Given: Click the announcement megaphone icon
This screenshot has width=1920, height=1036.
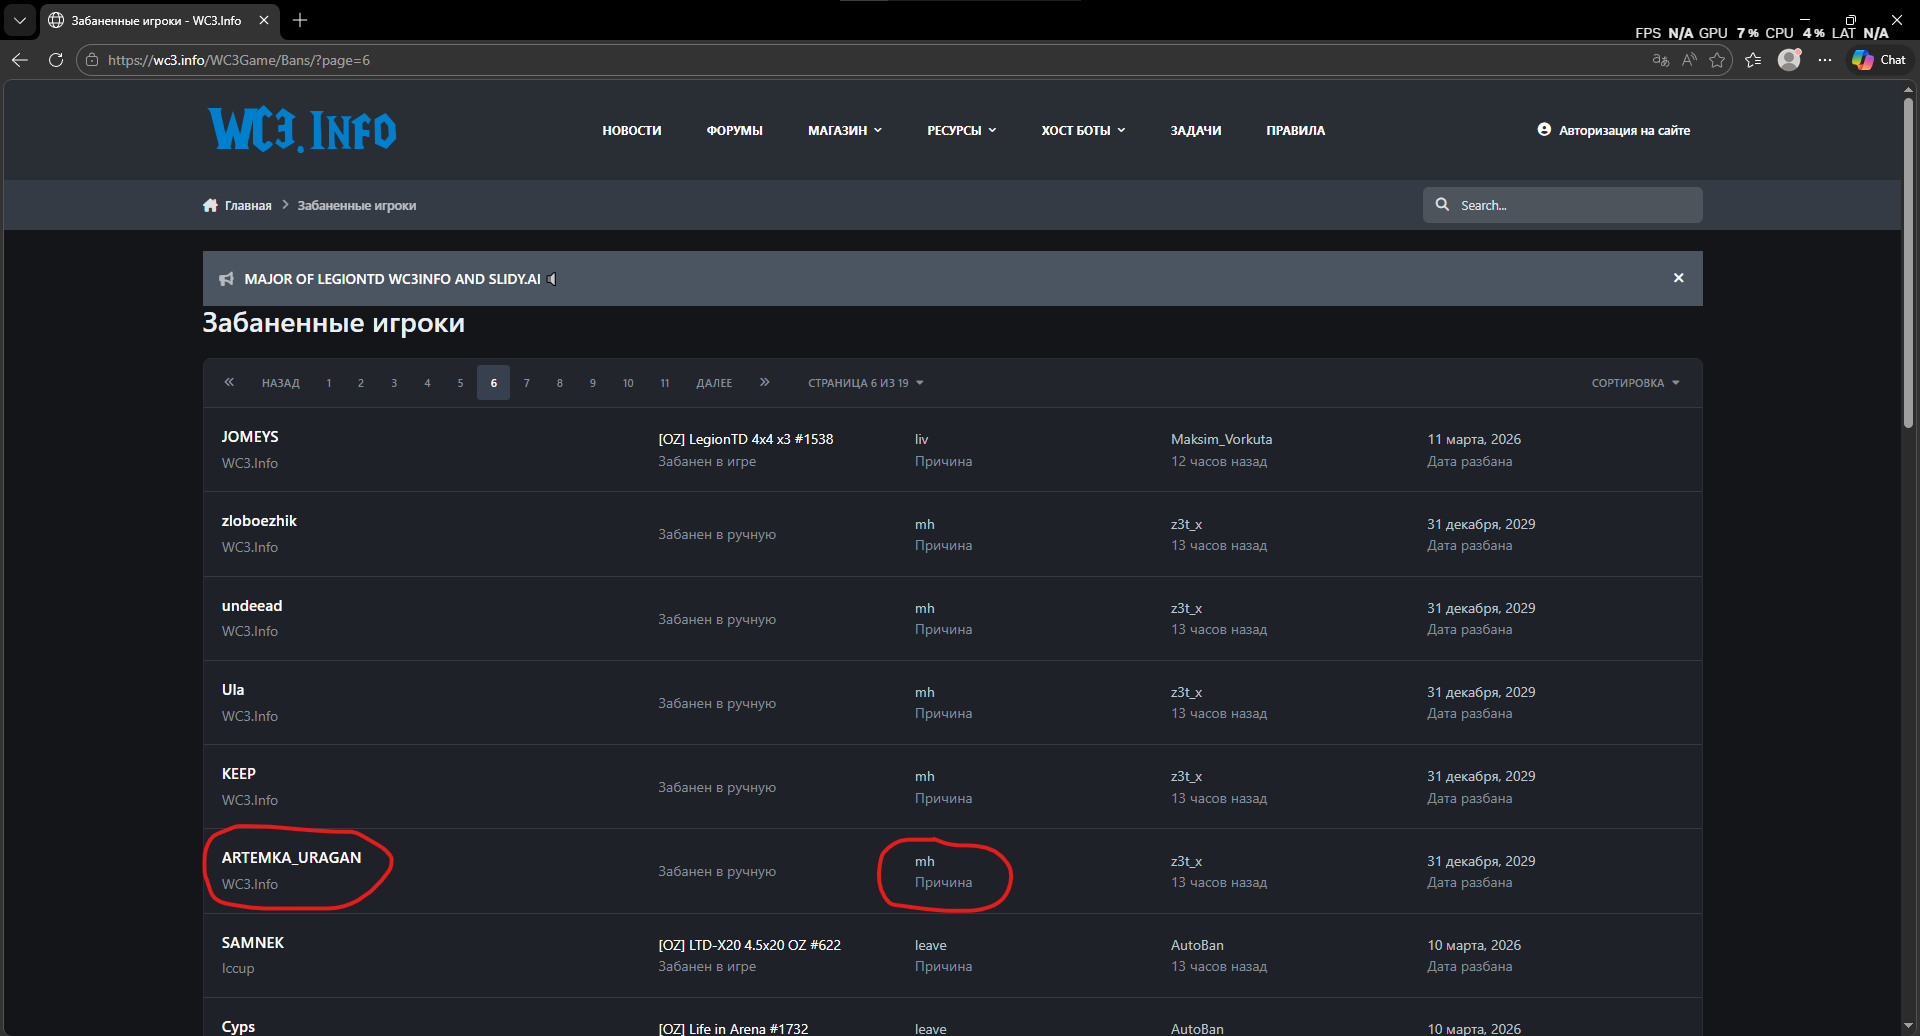Looking at the screenshot, I should (226, 279).
